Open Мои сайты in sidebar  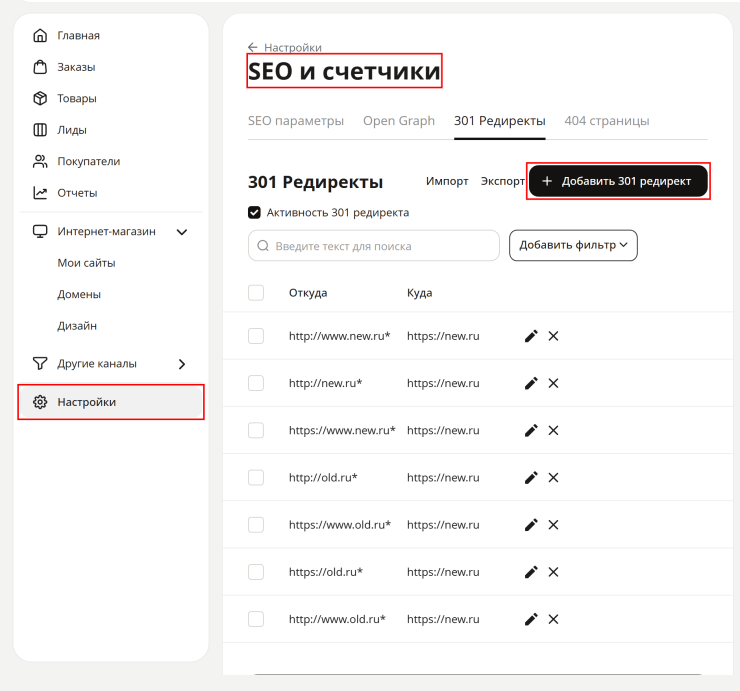coord(86,263)
